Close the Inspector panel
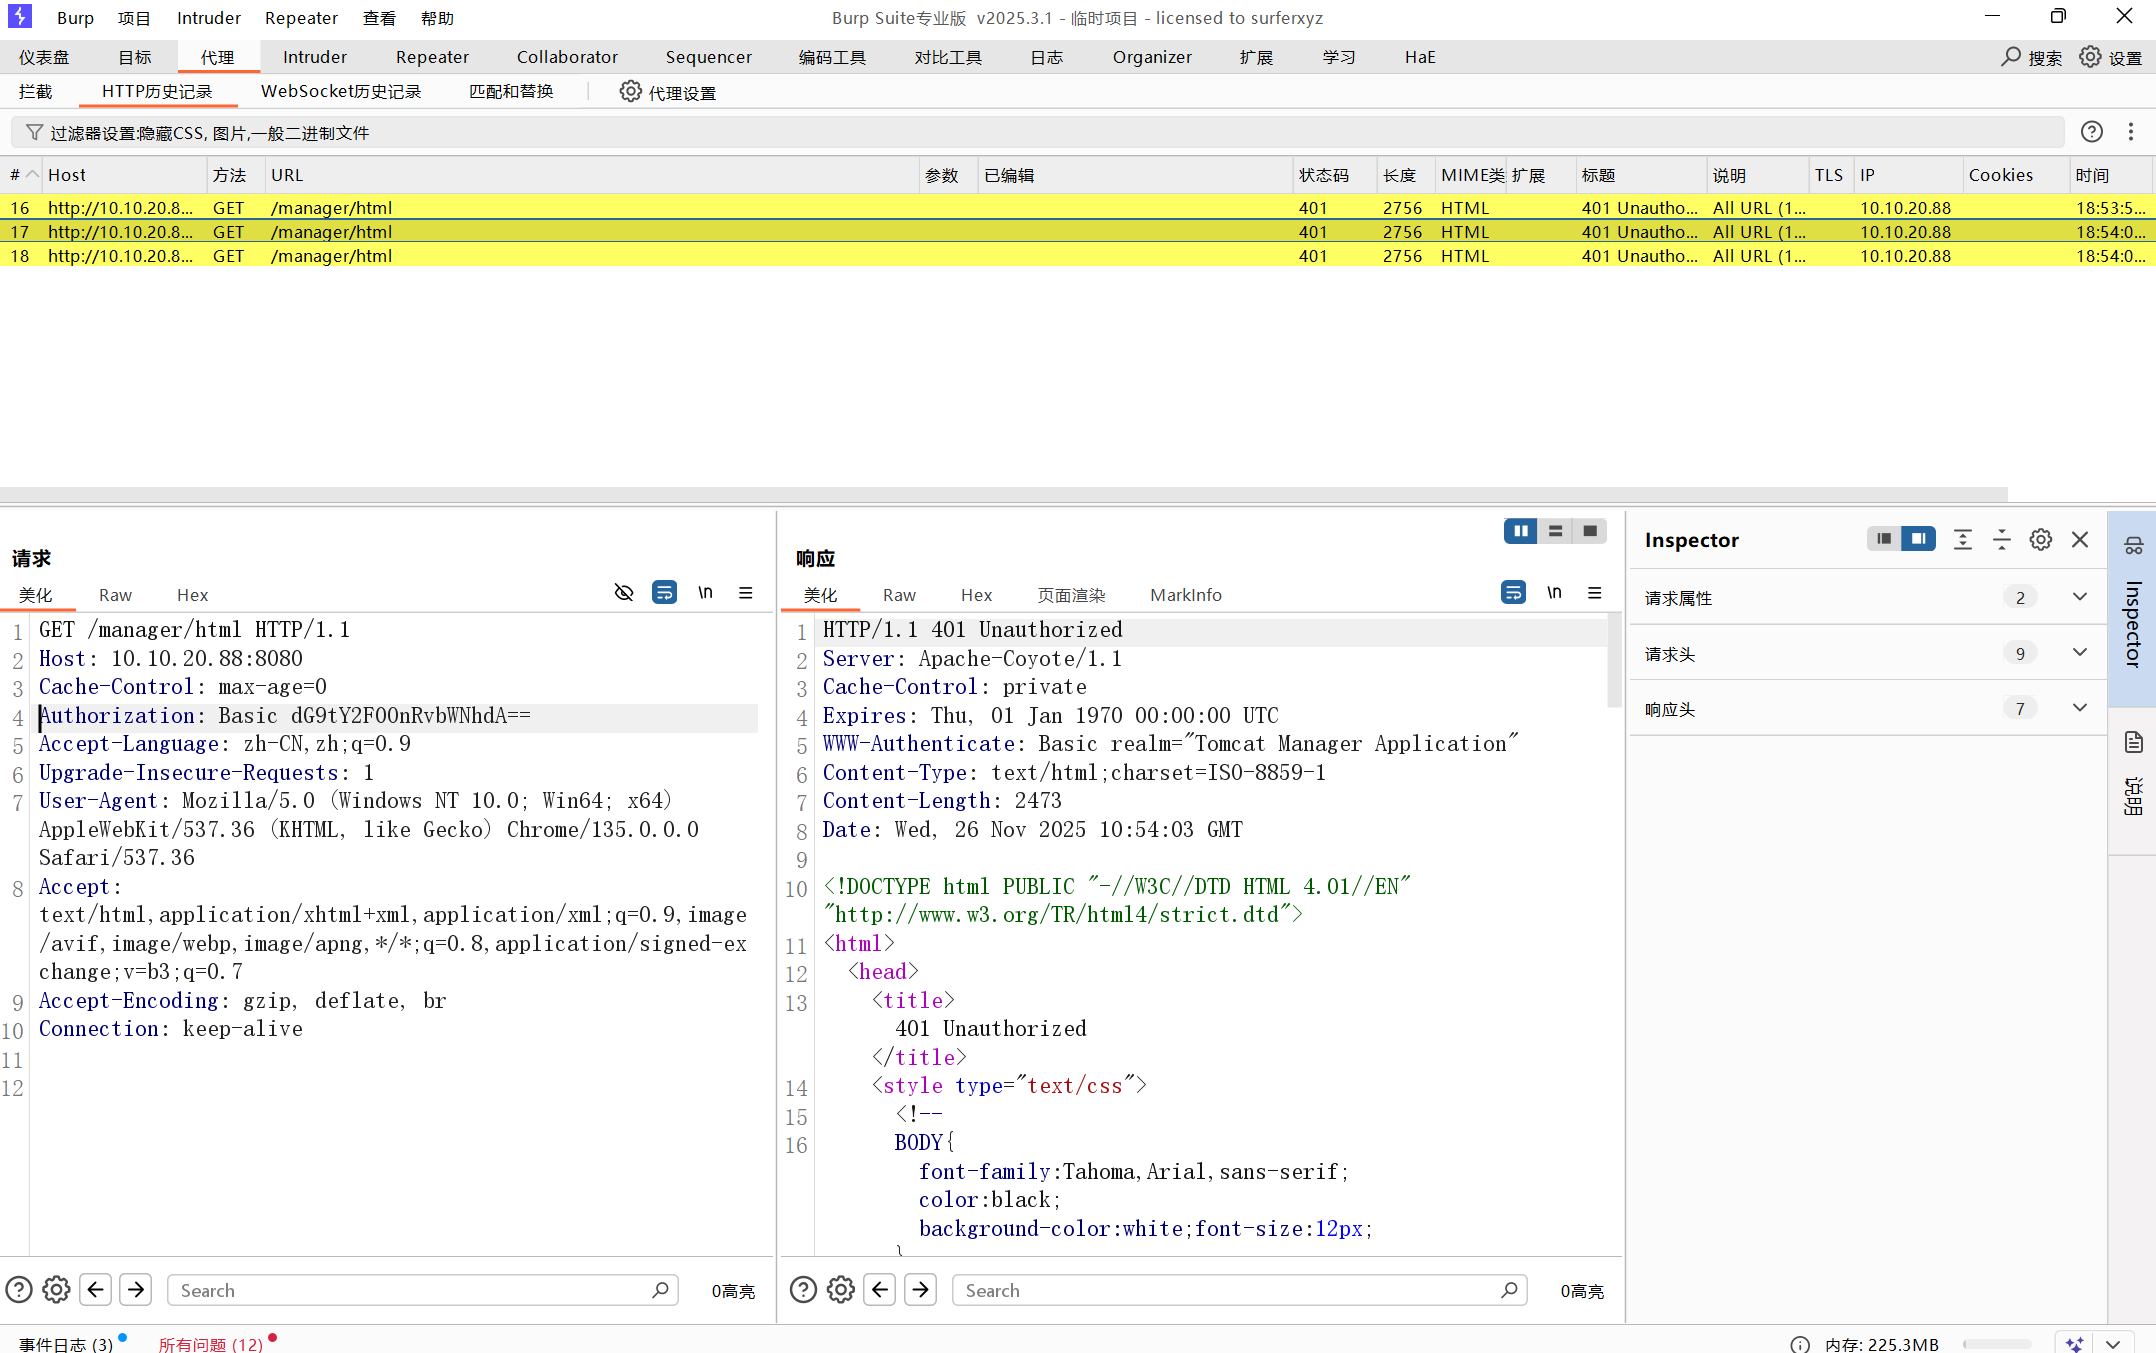Image resolution: width=2156 pixels, height=1353 pixels. pyautogui.click(x=2080, y=540)
